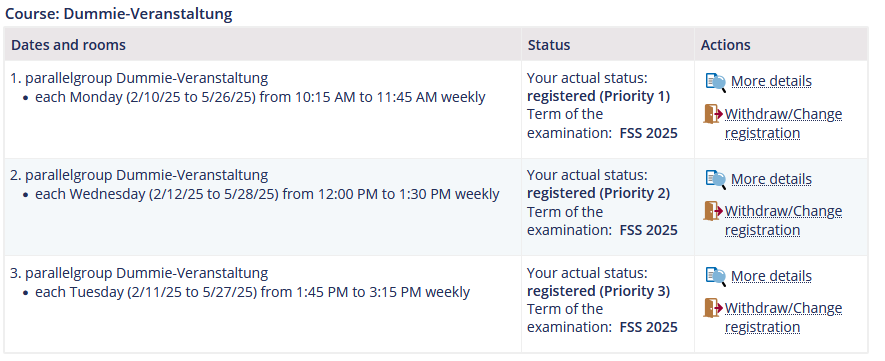Screen dimensions: 885x361
Task: Open More details link for Monday group
Action: 771,81
